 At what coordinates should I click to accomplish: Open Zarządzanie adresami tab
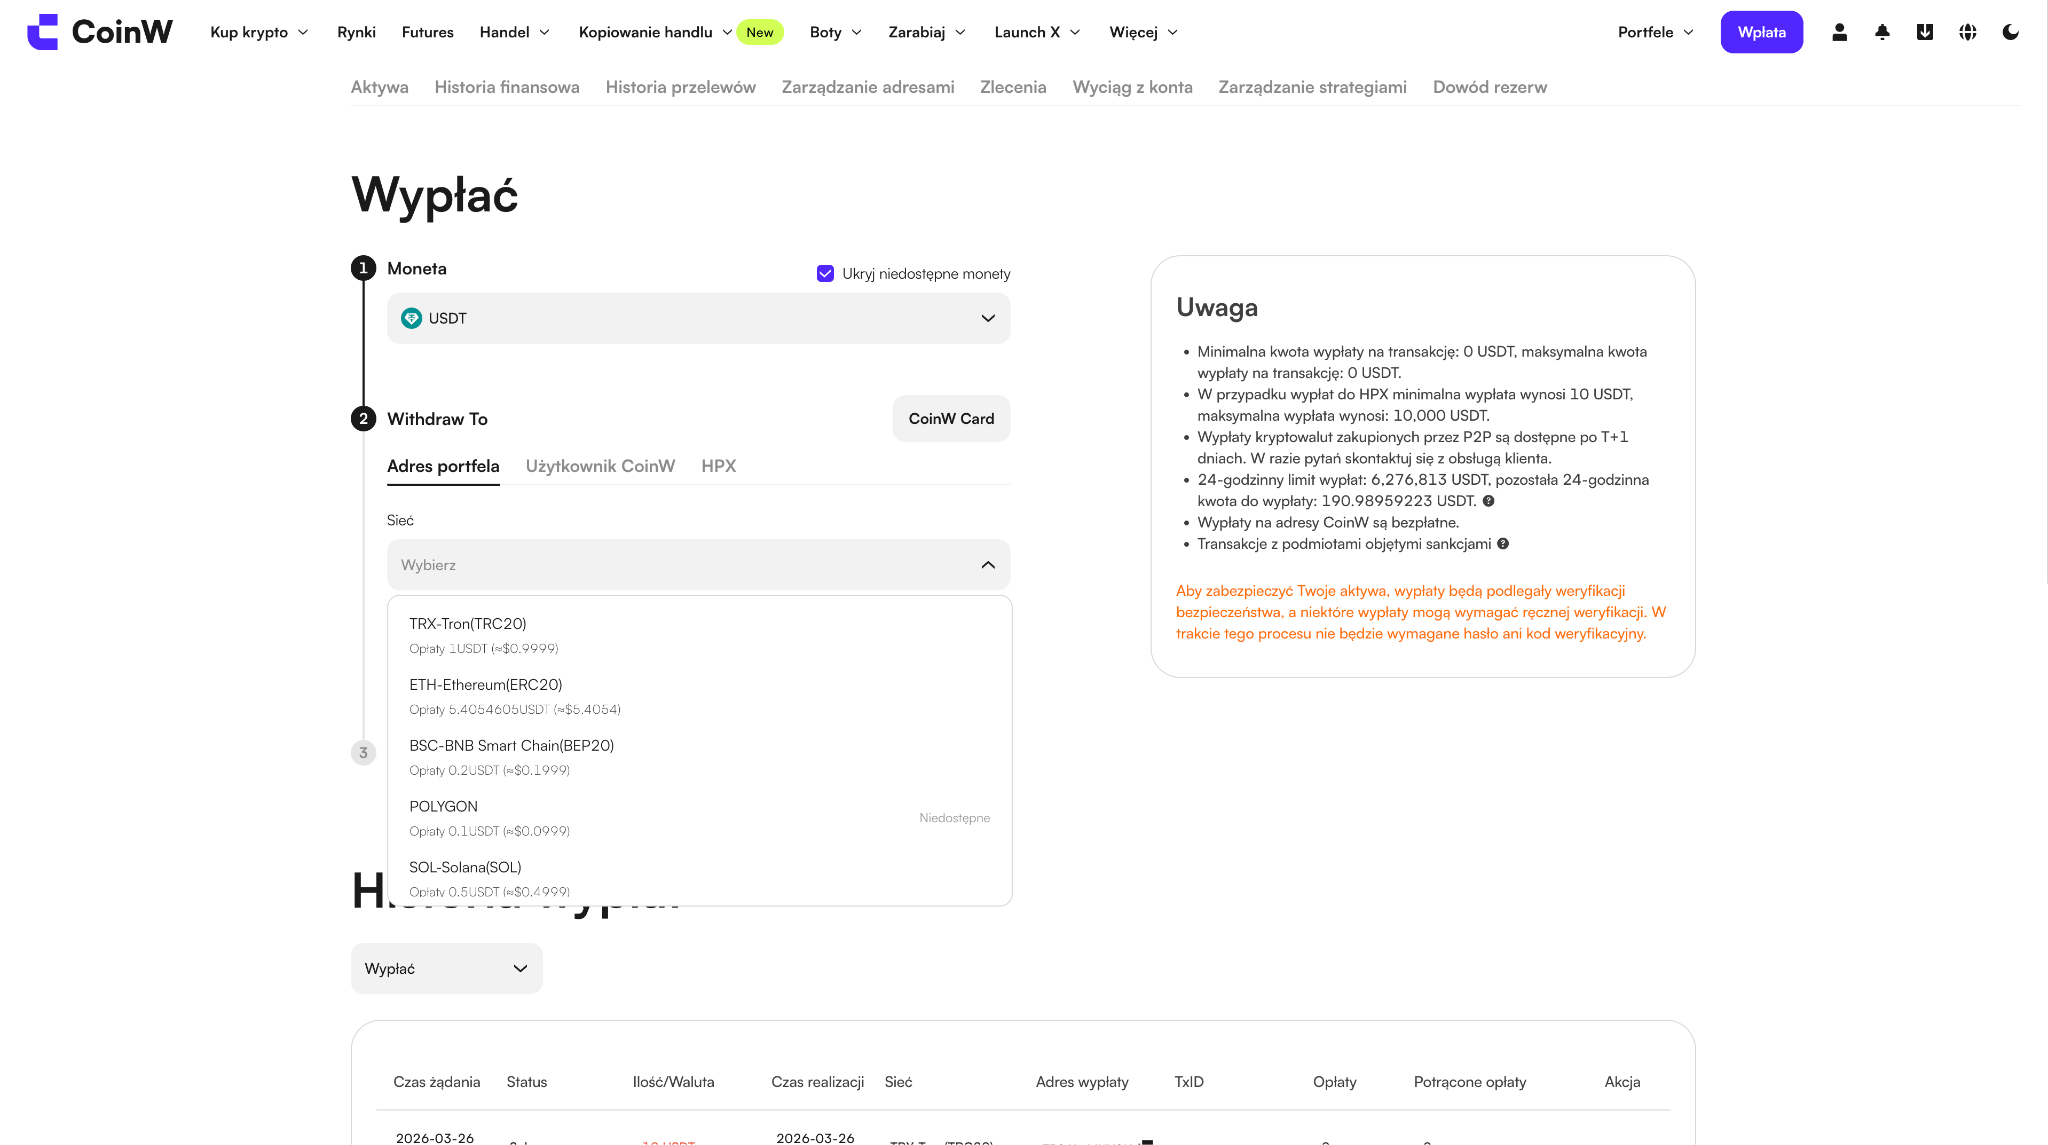pos(868,87)
